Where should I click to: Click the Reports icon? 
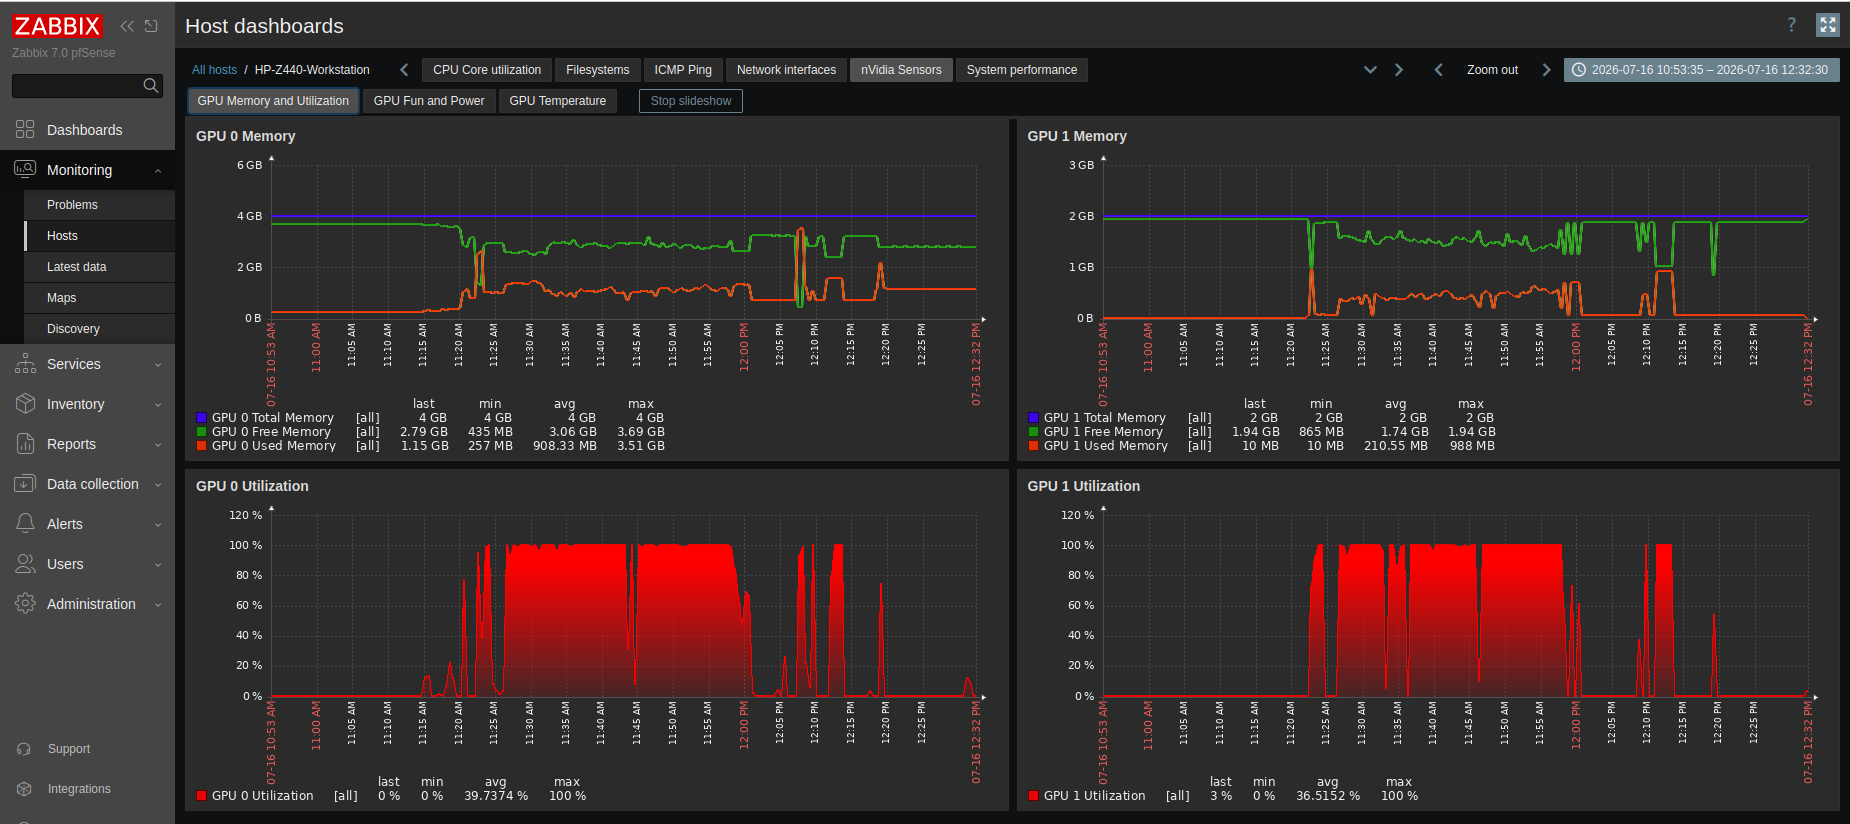point(25,444)
